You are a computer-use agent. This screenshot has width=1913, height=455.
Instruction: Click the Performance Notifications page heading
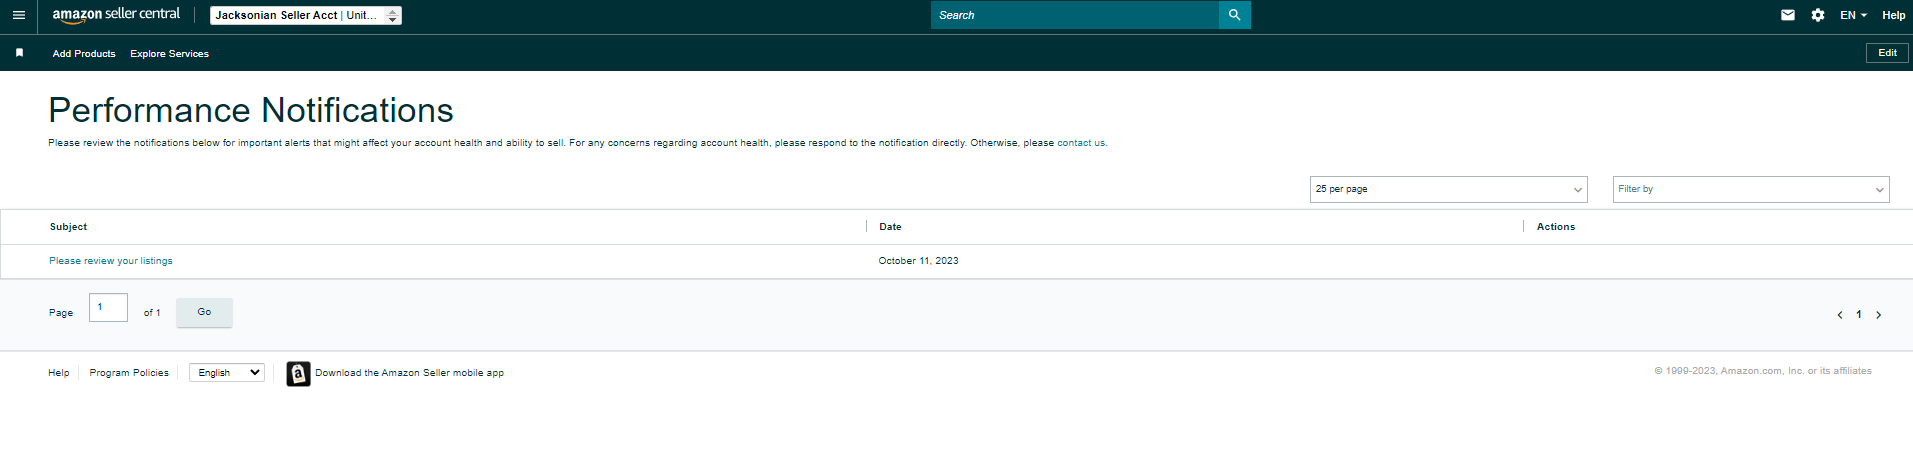click(251, 110)
